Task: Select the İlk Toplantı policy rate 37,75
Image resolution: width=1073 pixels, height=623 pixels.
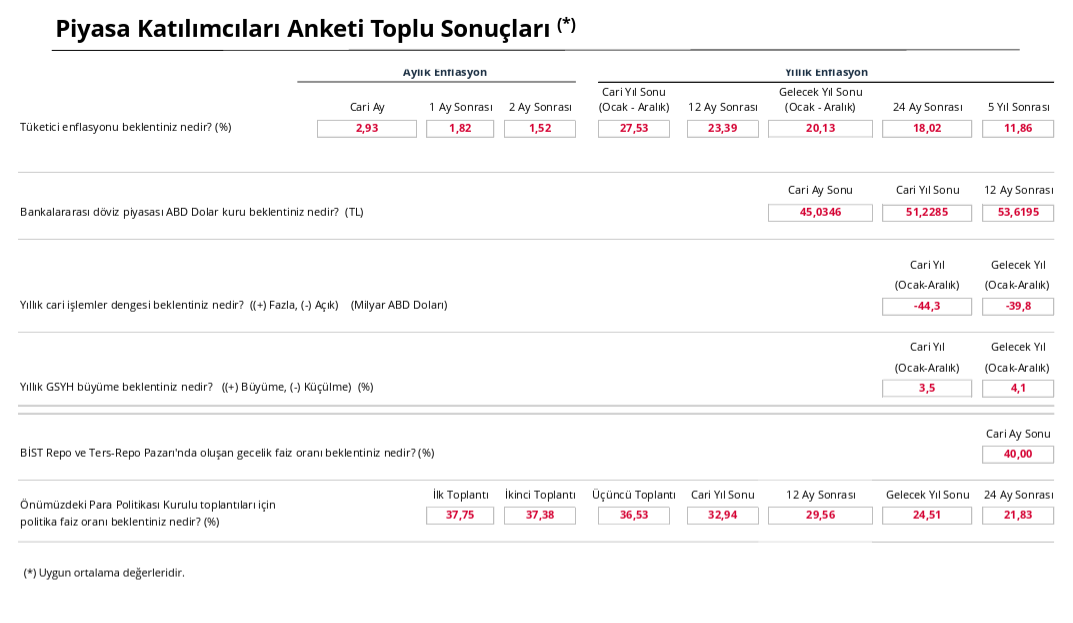Action: (x=459, y=515)
